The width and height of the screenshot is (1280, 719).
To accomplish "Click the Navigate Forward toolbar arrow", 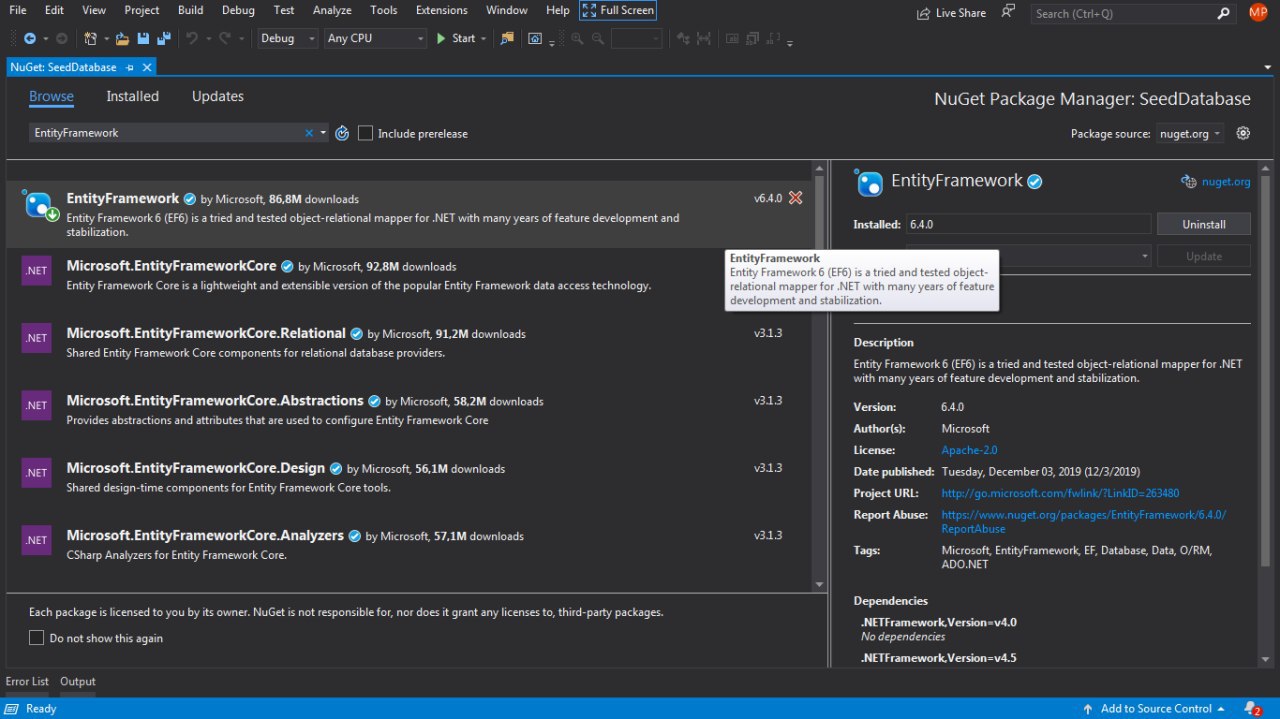I will click(61, 38).
